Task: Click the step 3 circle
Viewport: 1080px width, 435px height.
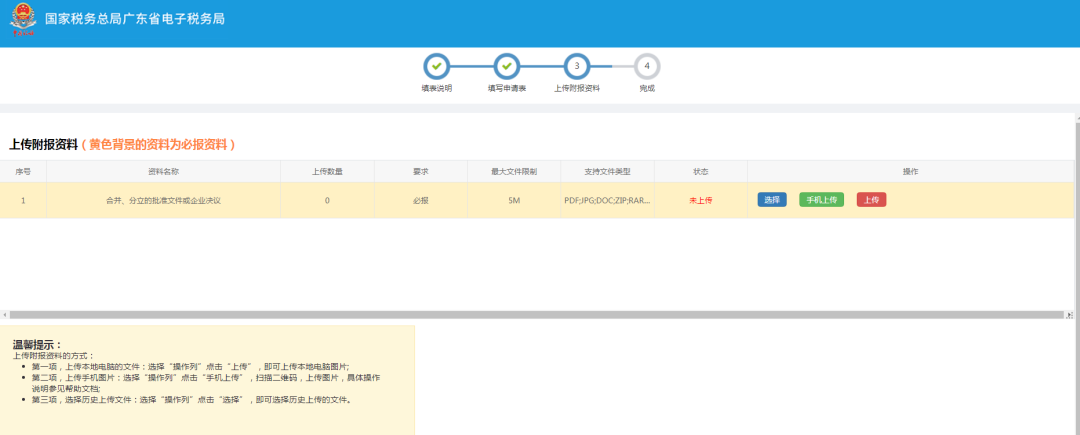Action: point(577,67)
